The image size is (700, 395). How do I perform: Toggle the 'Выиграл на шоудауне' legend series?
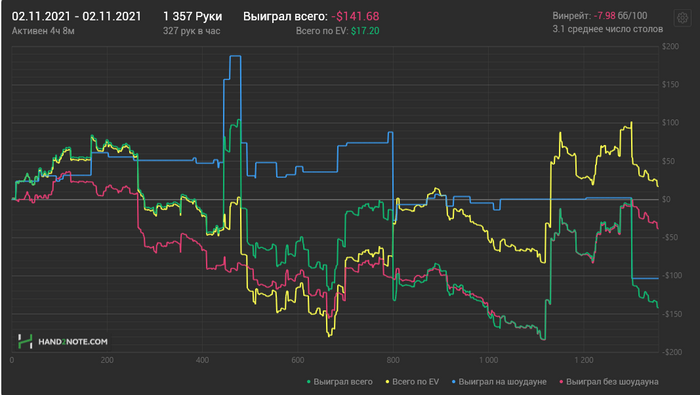[499, 382]
